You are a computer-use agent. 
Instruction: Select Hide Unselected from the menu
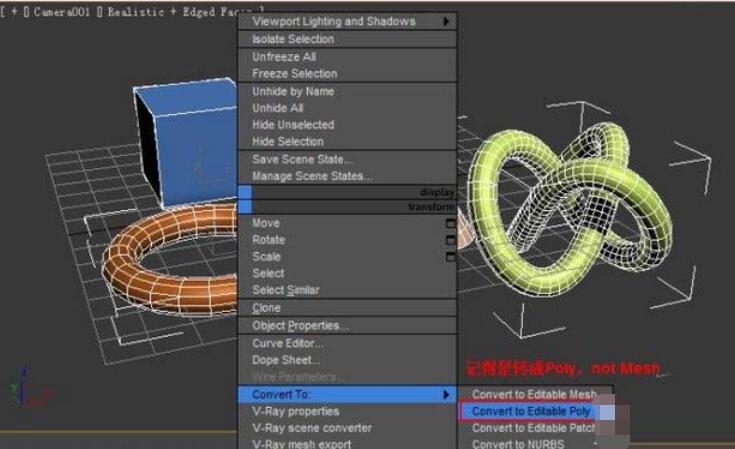(x=293, y=125)
